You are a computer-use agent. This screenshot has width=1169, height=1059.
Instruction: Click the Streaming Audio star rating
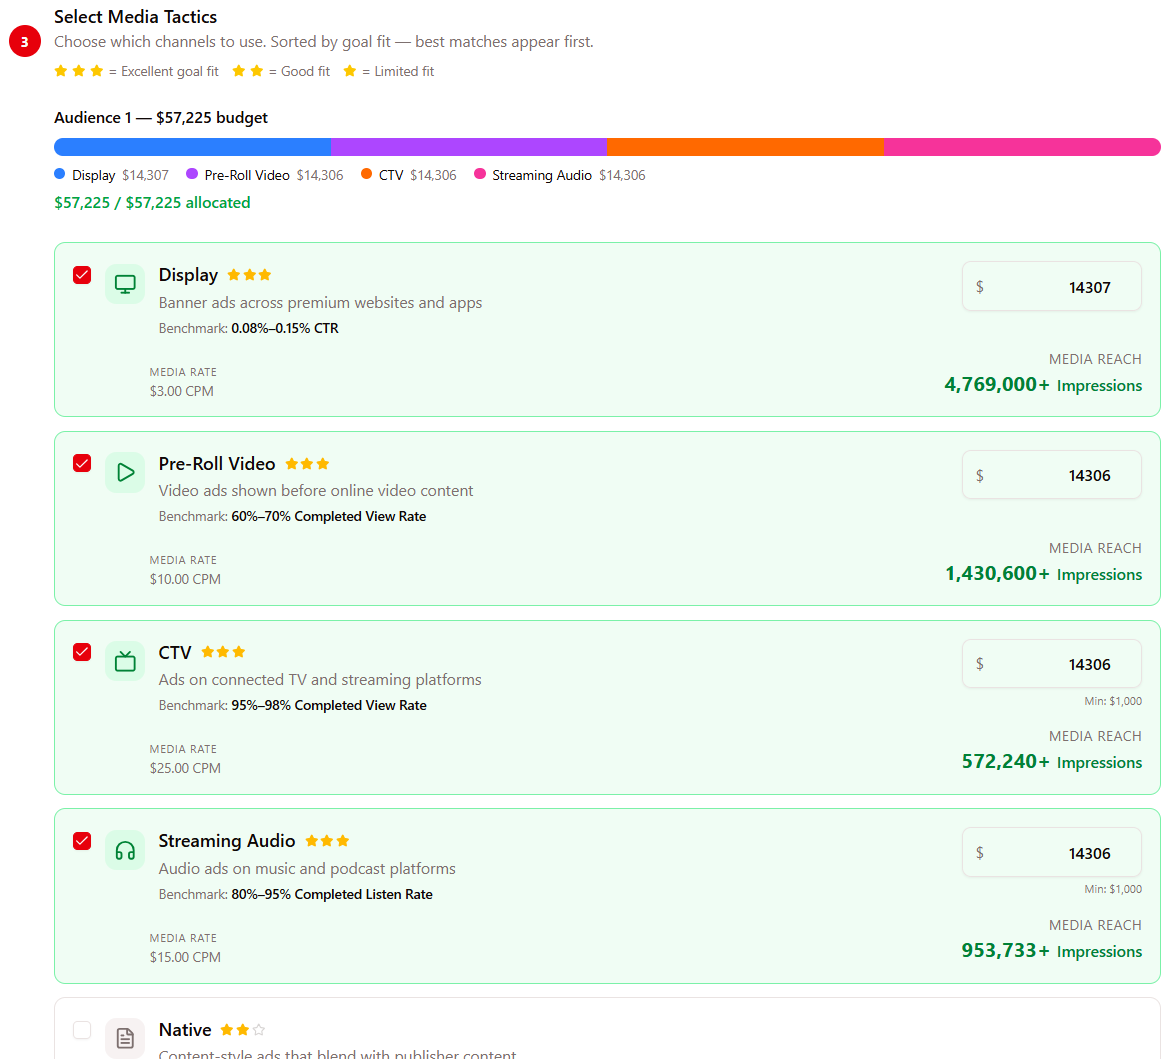click(x=327, y=841)
